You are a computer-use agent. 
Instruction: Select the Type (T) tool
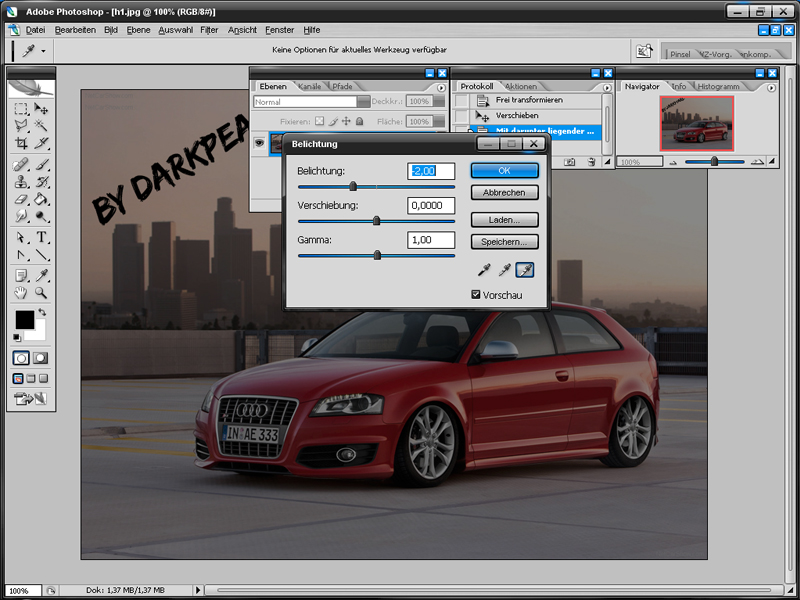[42, 238]
